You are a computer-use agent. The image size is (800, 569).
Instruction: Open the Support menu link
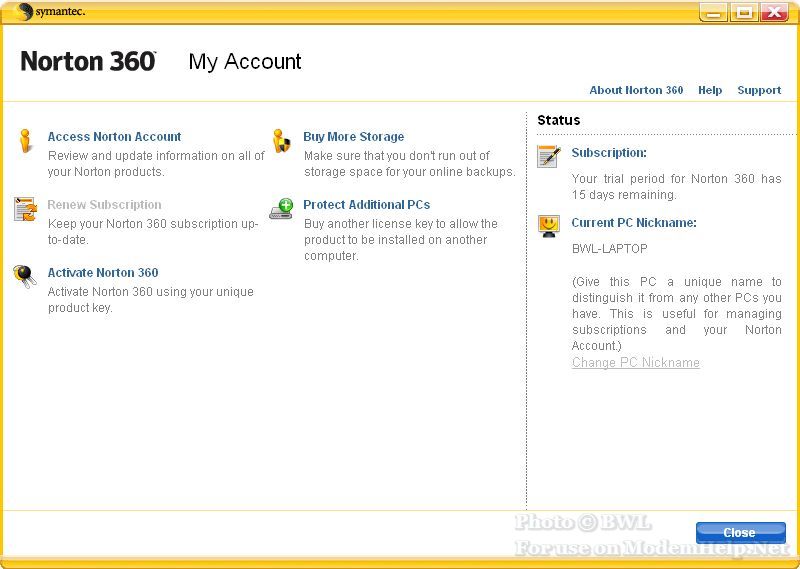pyautogui.click(x=759, y=90)
